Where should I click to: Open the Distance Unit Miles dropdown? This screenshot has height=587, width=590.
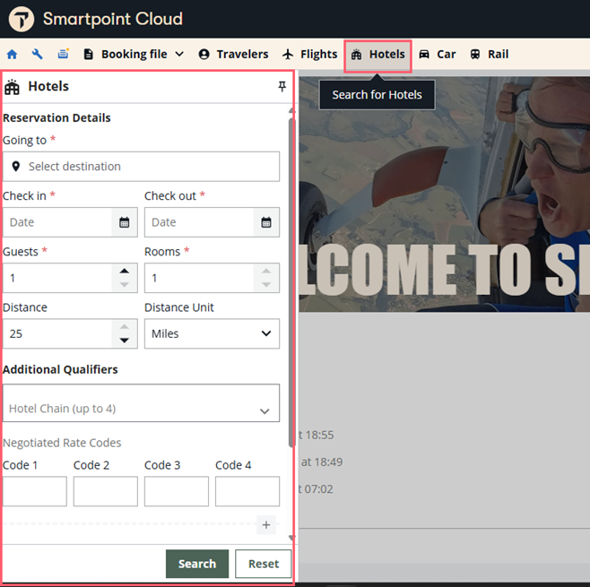pyautogui.click(x=212, y=334)
